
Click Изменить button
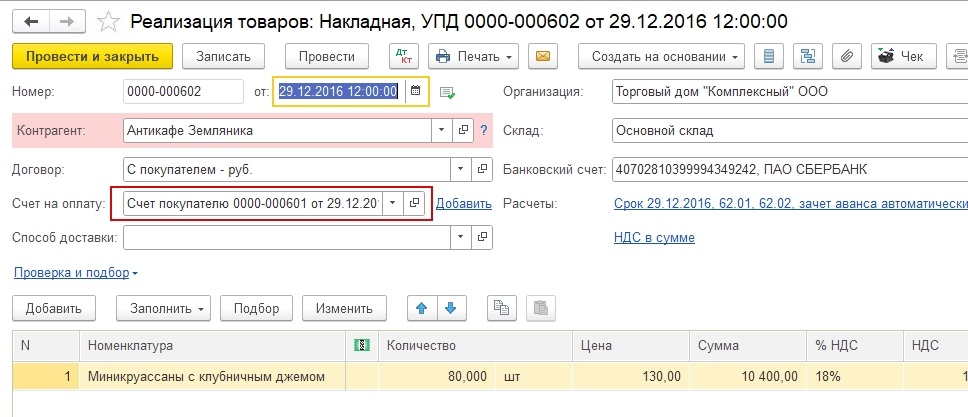[344, 308]
